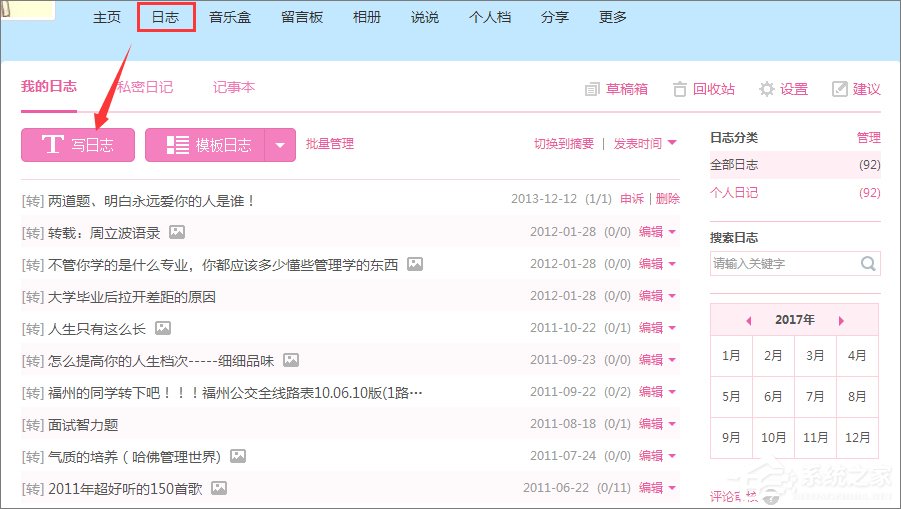Select 9月 in the calendar
The image size is (901, 509).
731,438
